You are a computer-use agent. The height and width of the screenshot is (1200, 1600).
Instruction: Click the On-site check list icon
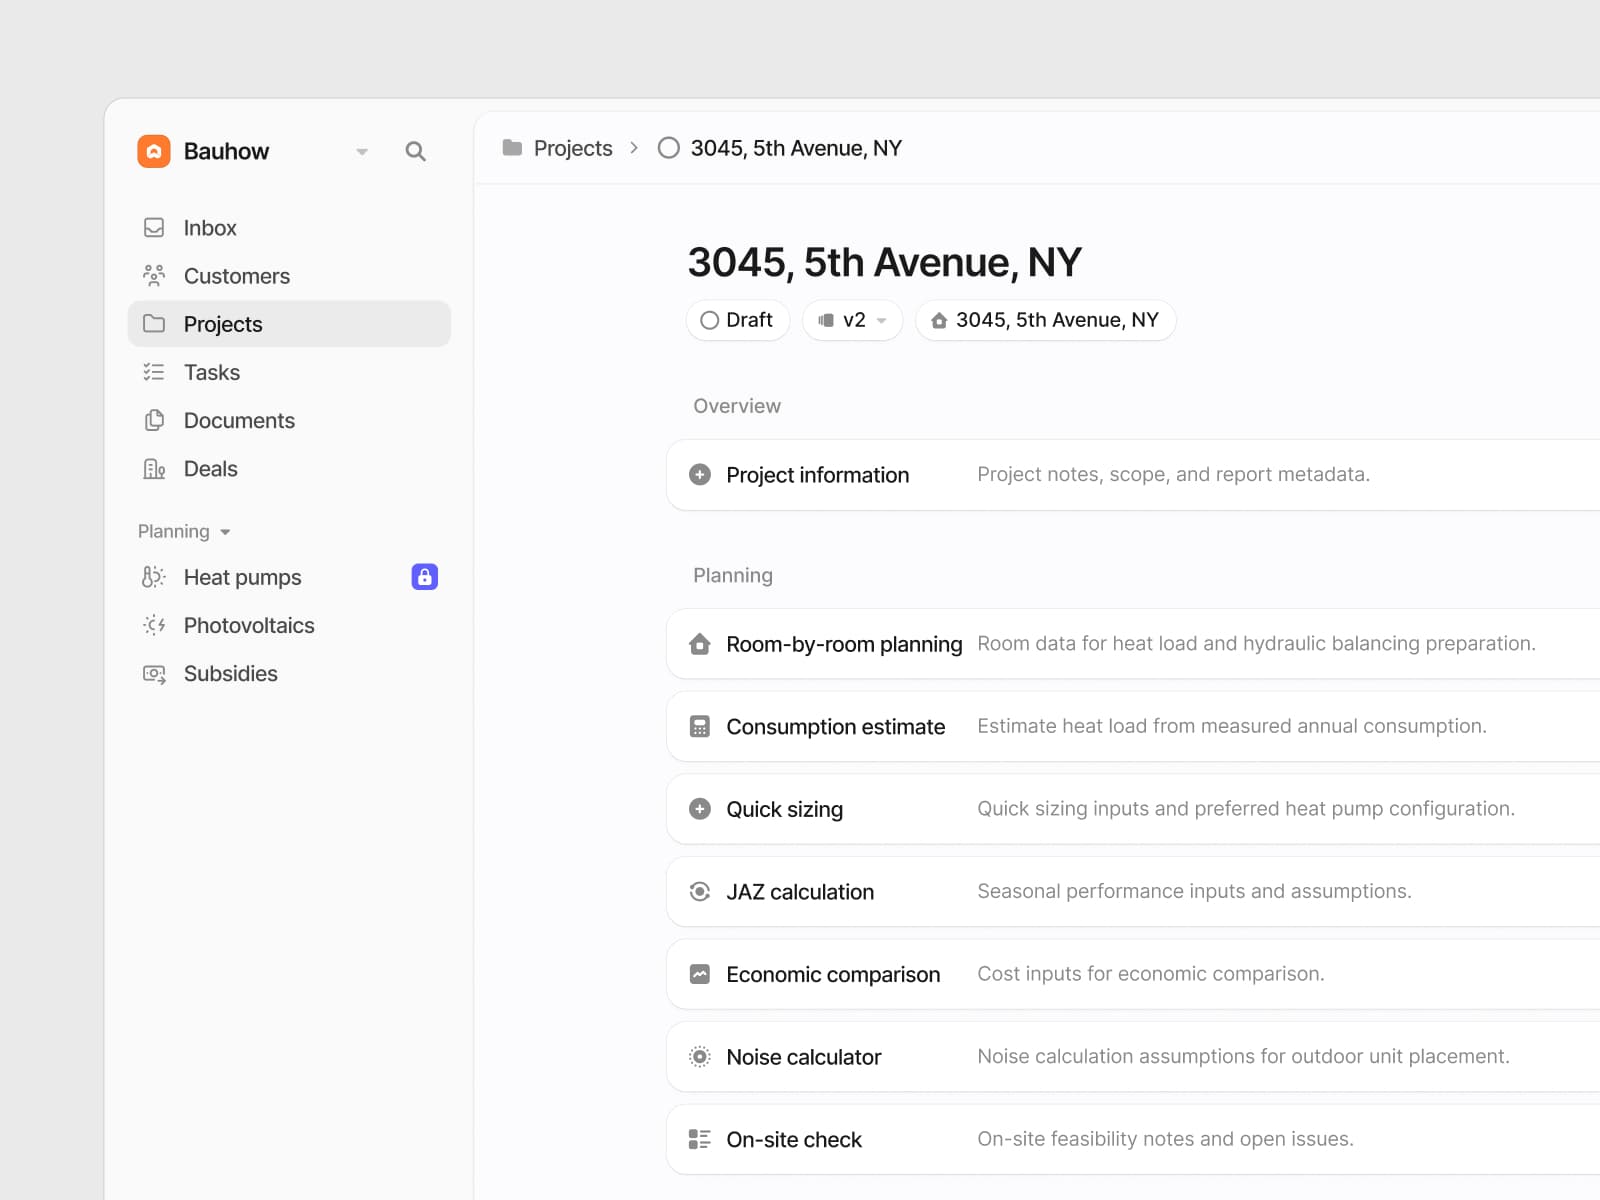pos(700,1139)
